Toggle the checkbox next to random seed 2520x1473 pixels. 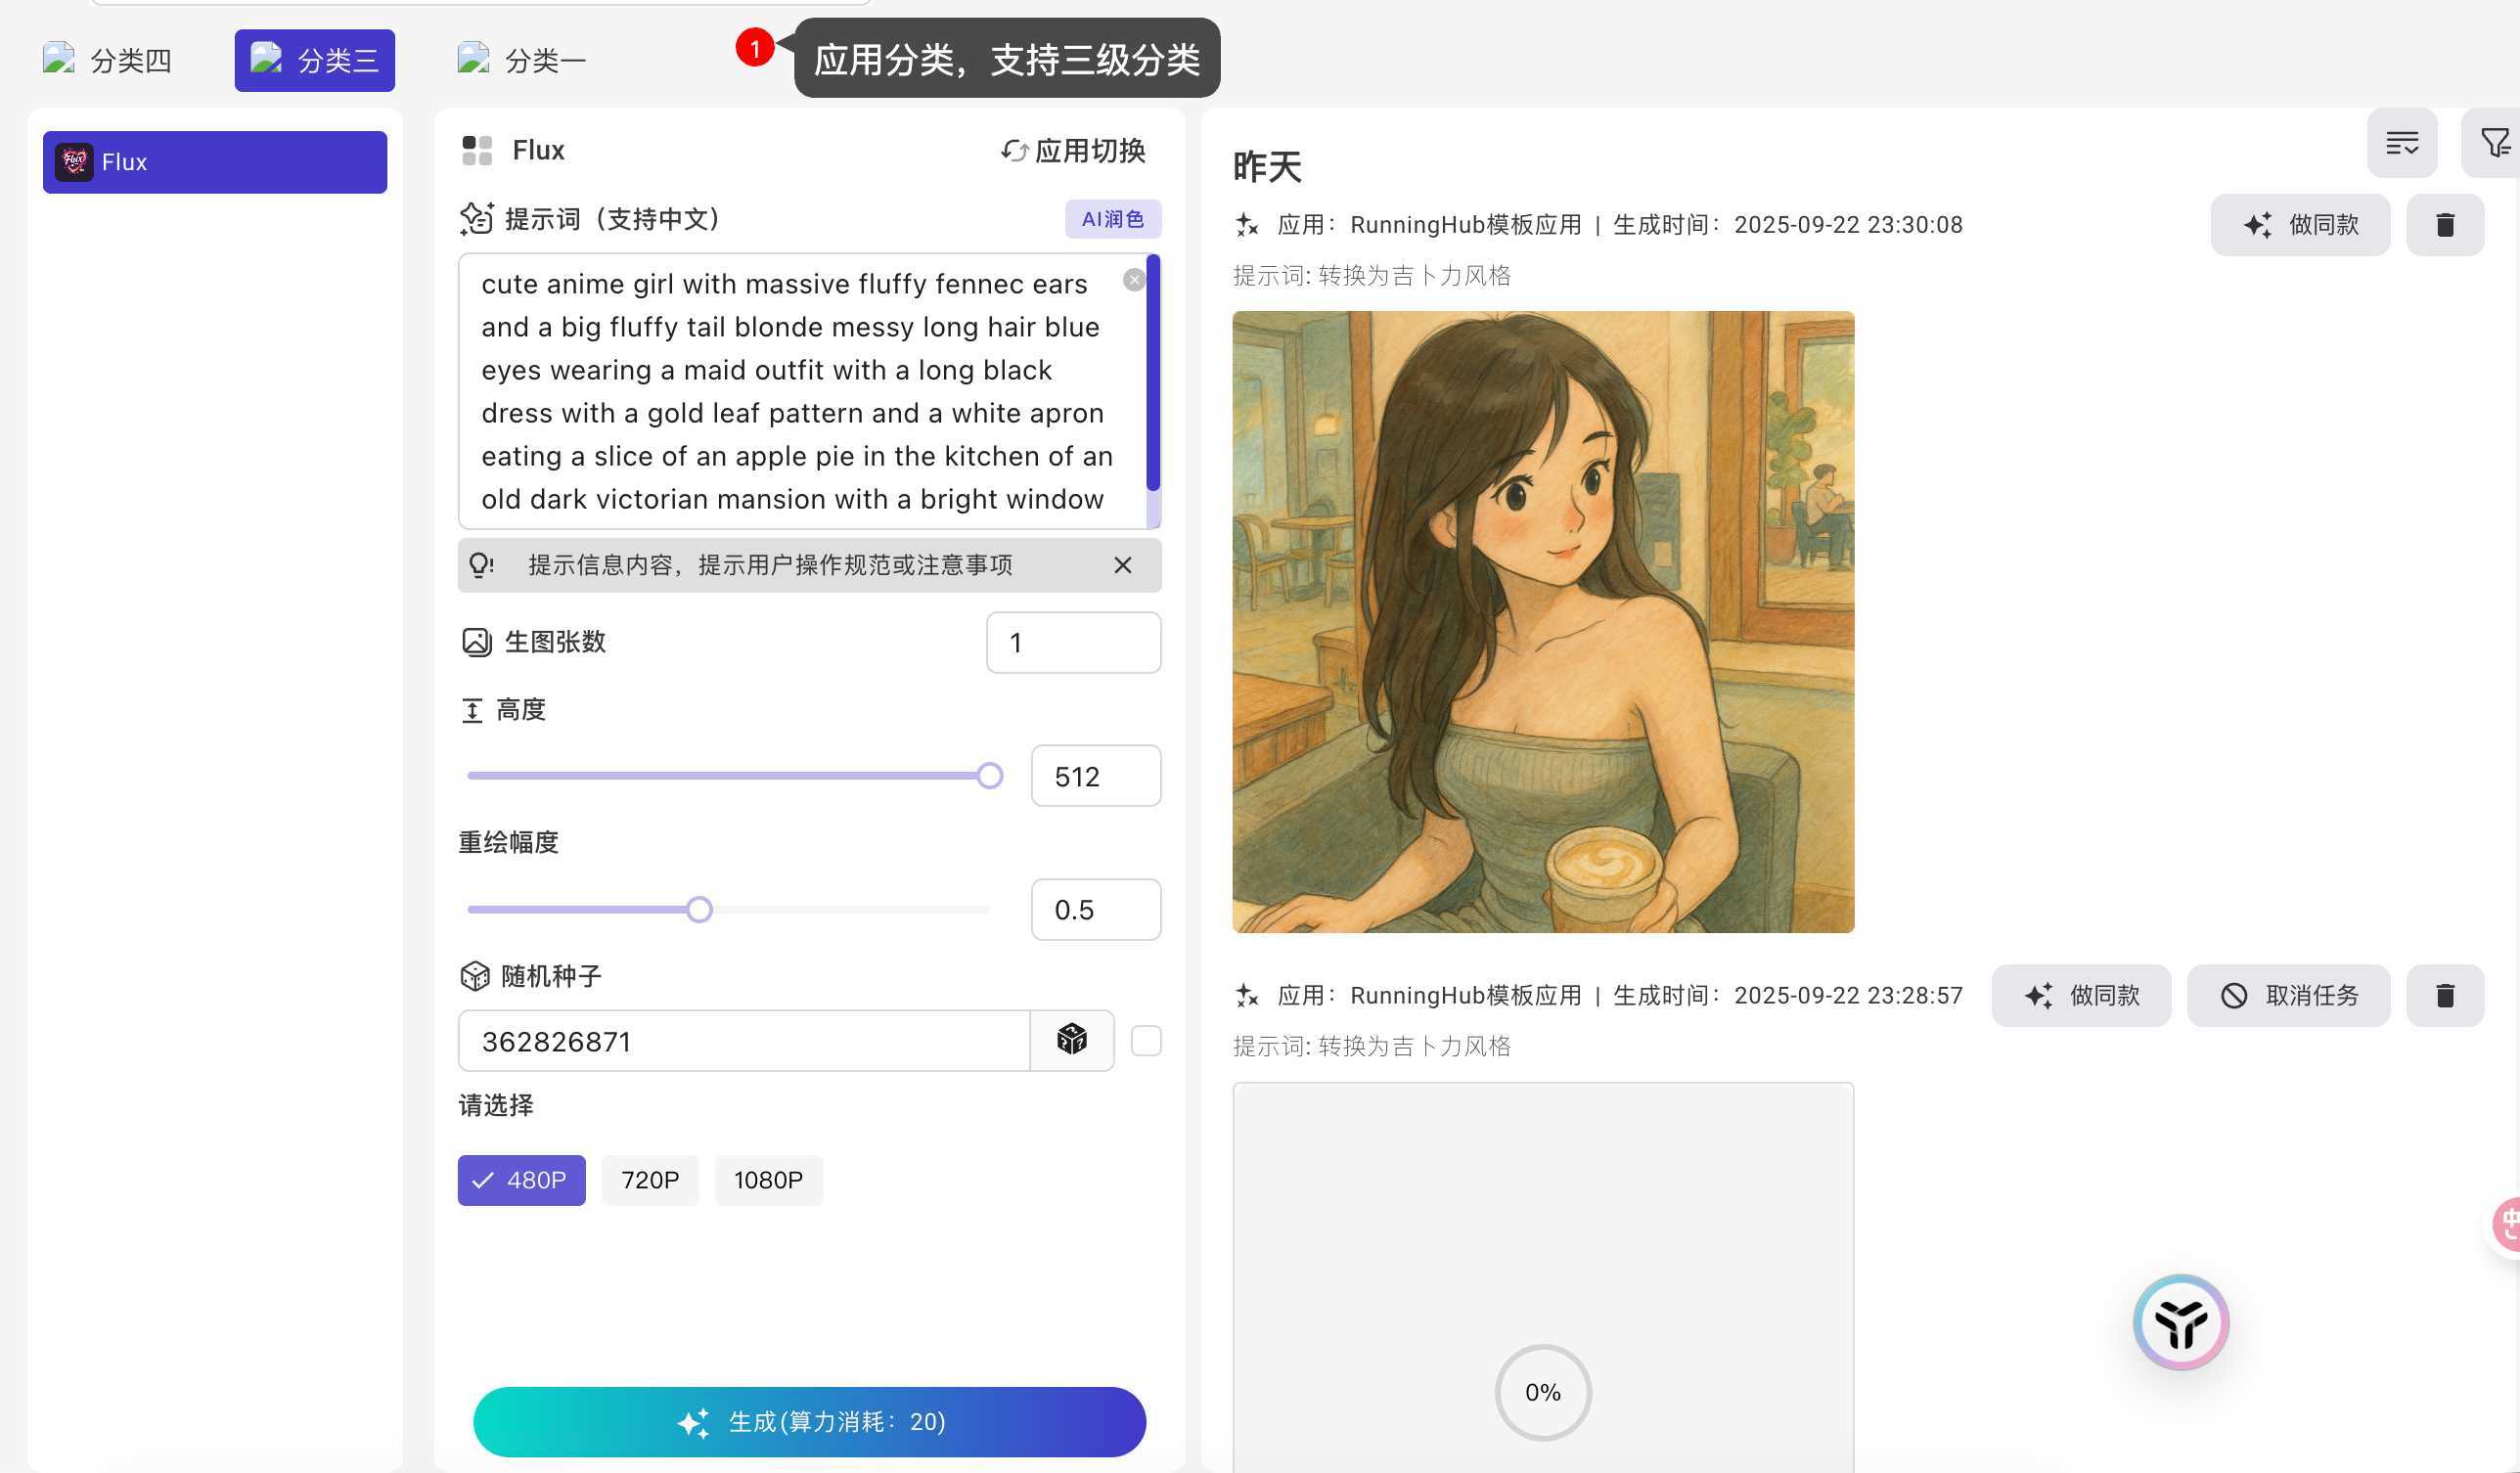1146,1040
